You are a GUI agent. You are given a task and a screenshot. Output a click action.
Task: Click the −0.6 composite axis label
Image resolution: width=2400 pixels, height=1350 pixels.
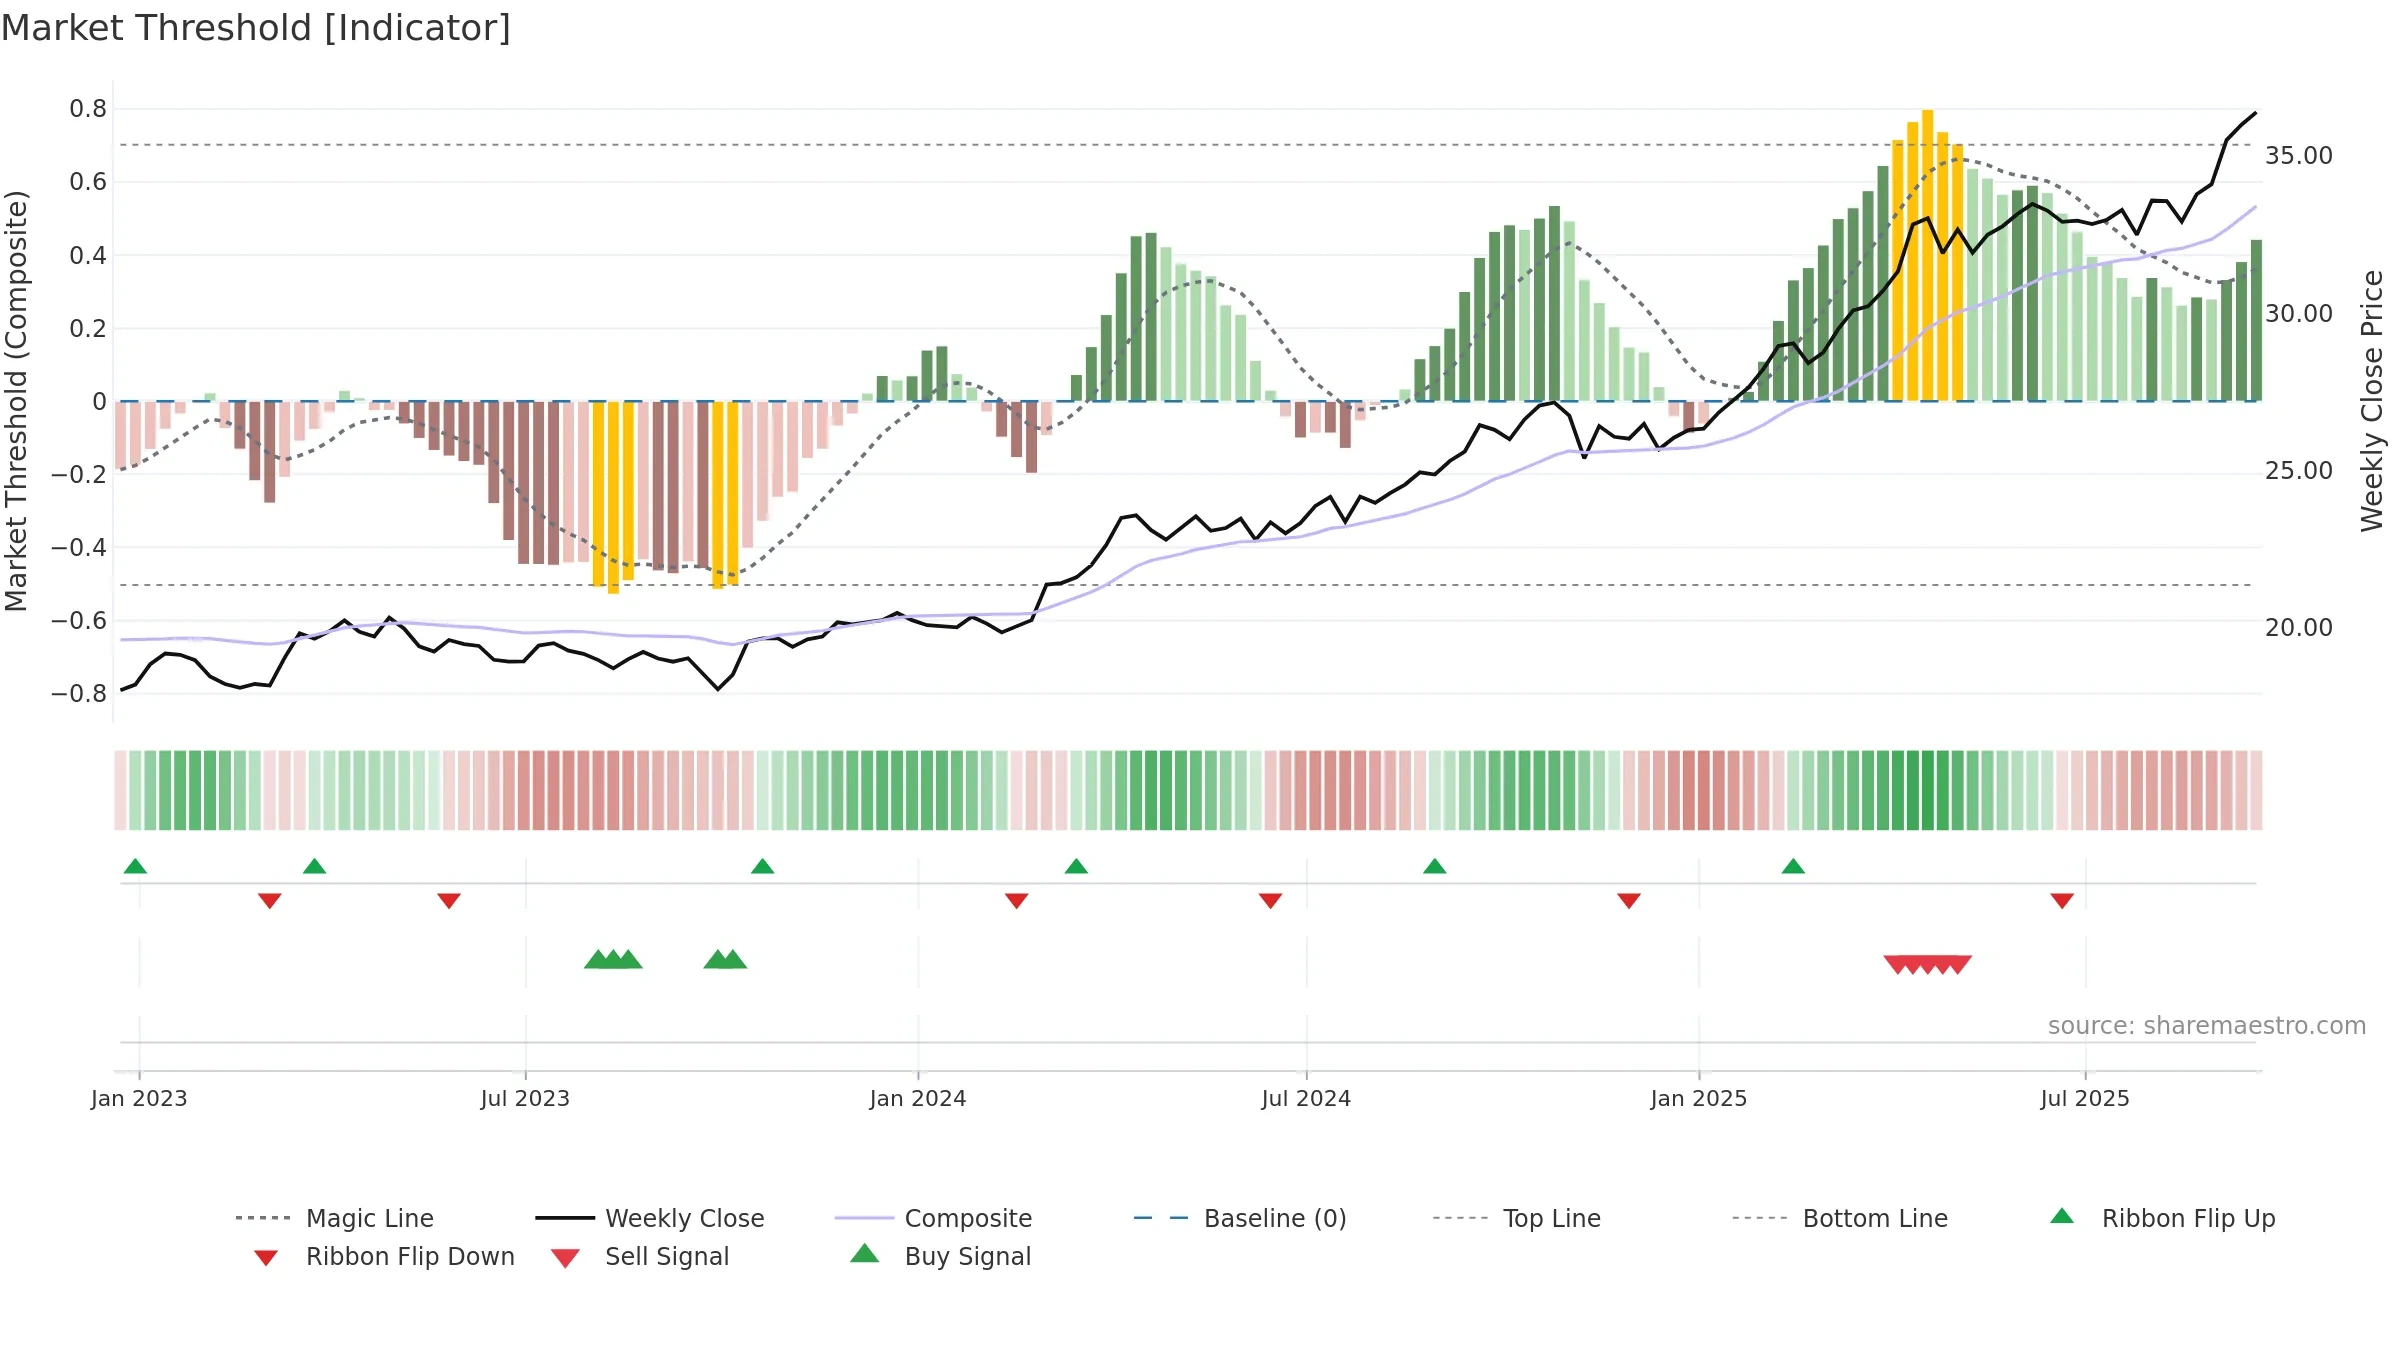(x=79, y=620)
